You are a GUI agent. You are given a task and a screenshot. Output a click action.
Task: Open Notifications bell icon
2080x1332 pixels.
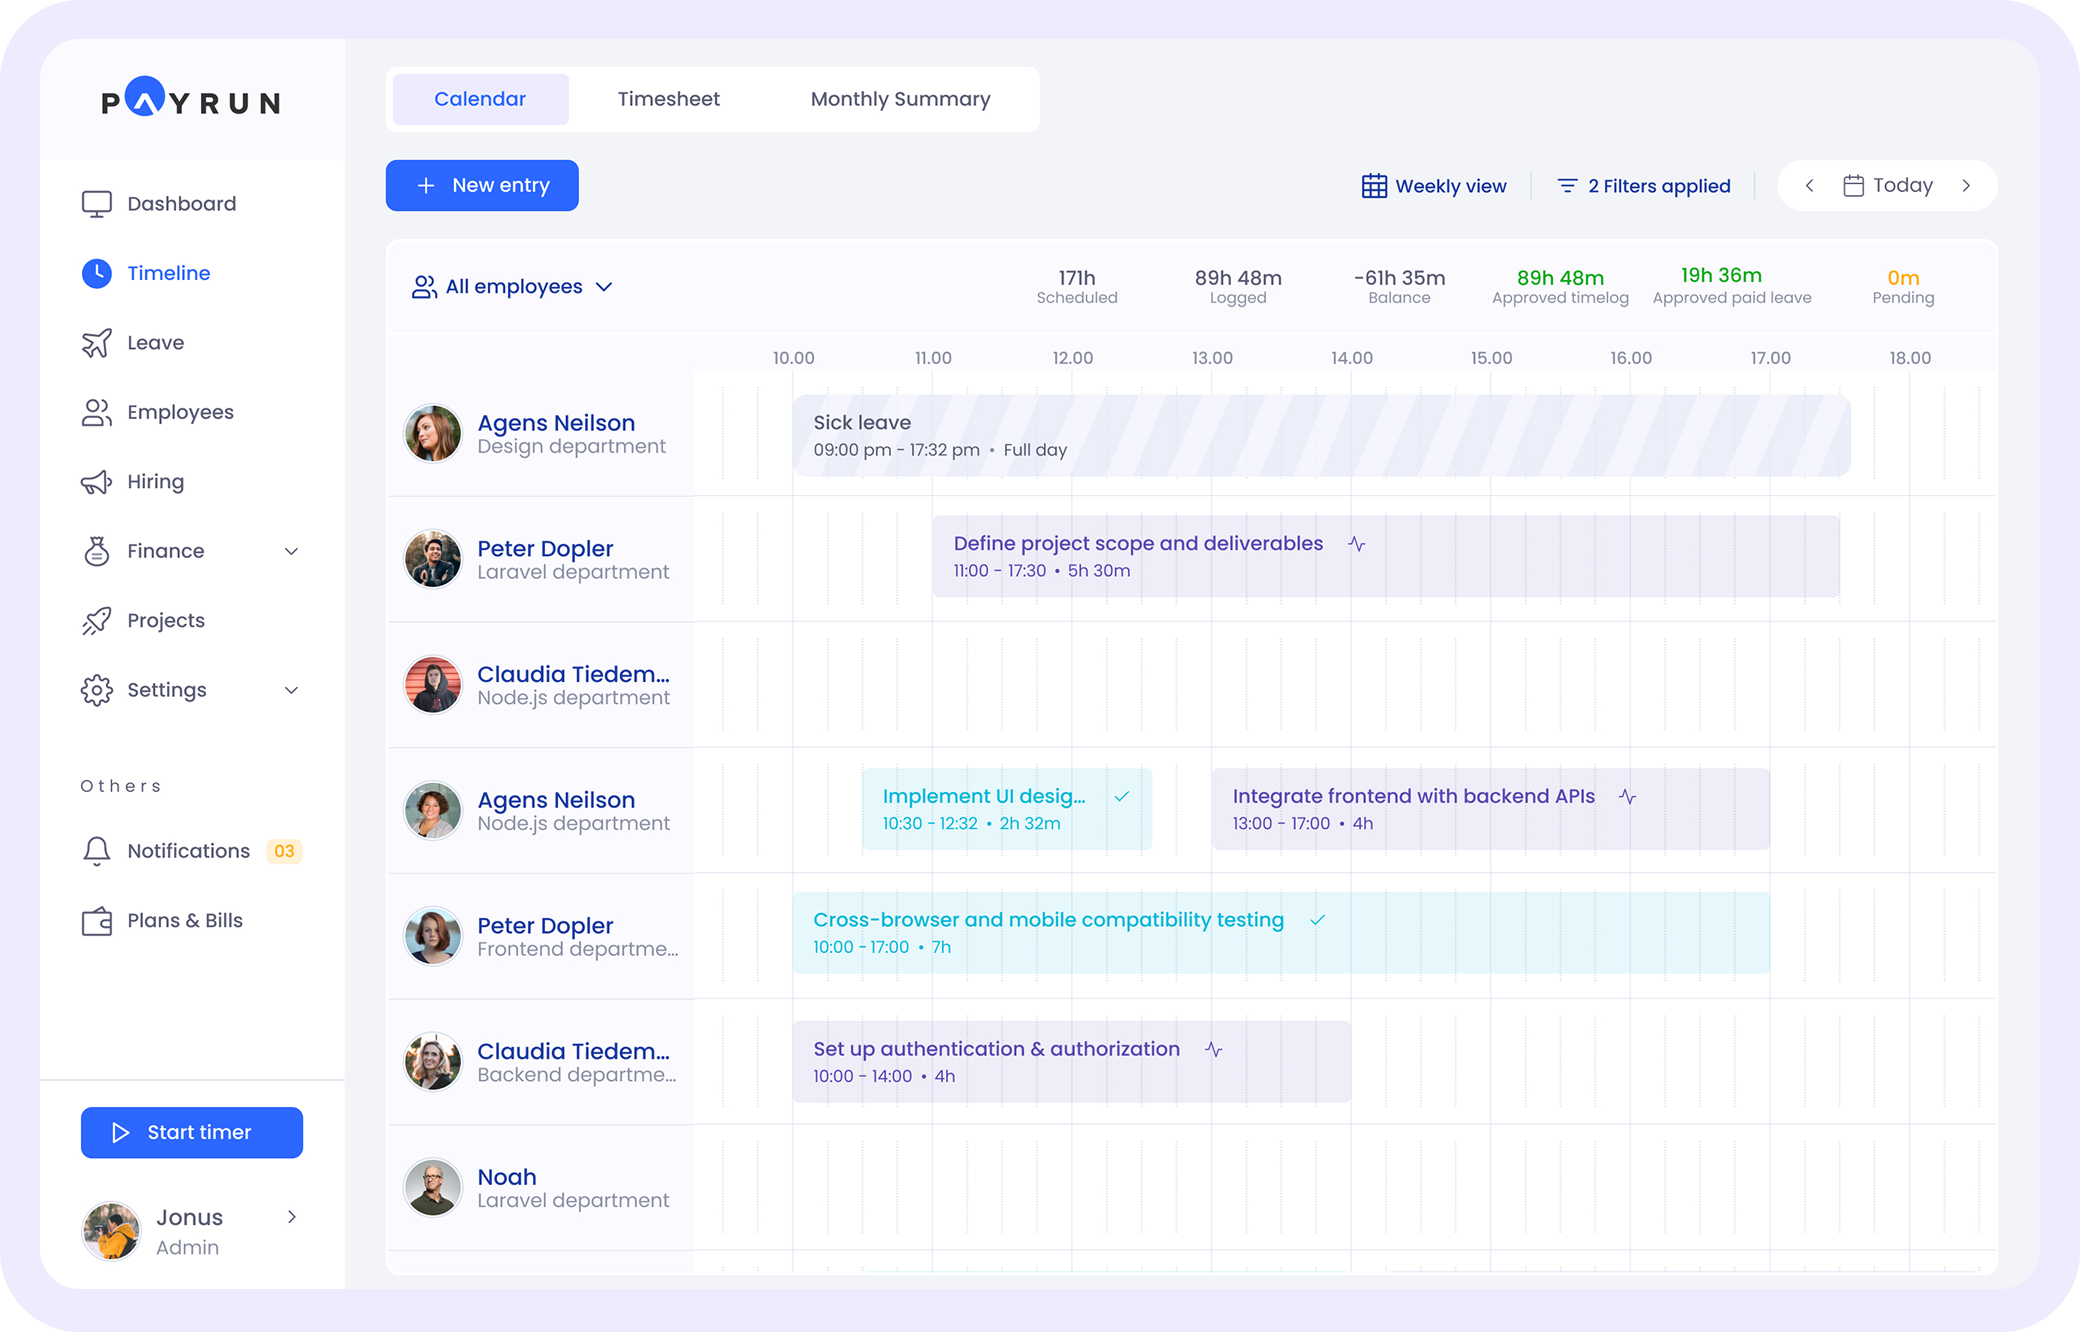(x=96, y=851)
